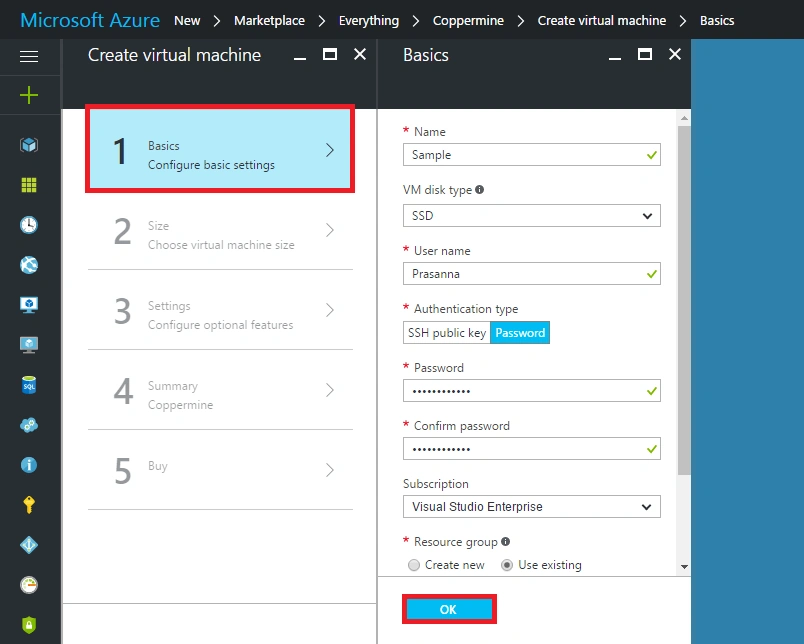Click the OK button
Image resolution: width=804 pixels, height=644 pixels.
coord(449,609)
